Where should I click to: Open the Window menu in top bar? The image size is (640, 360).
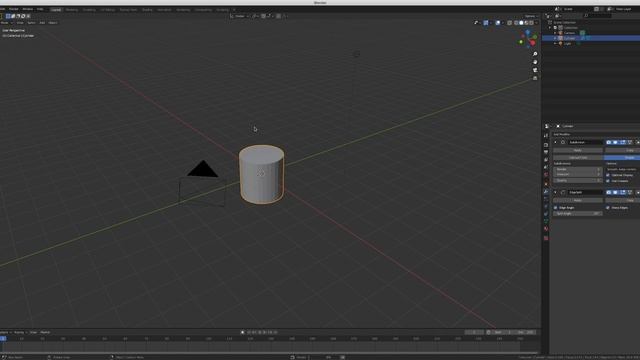[x=27, y=9]
